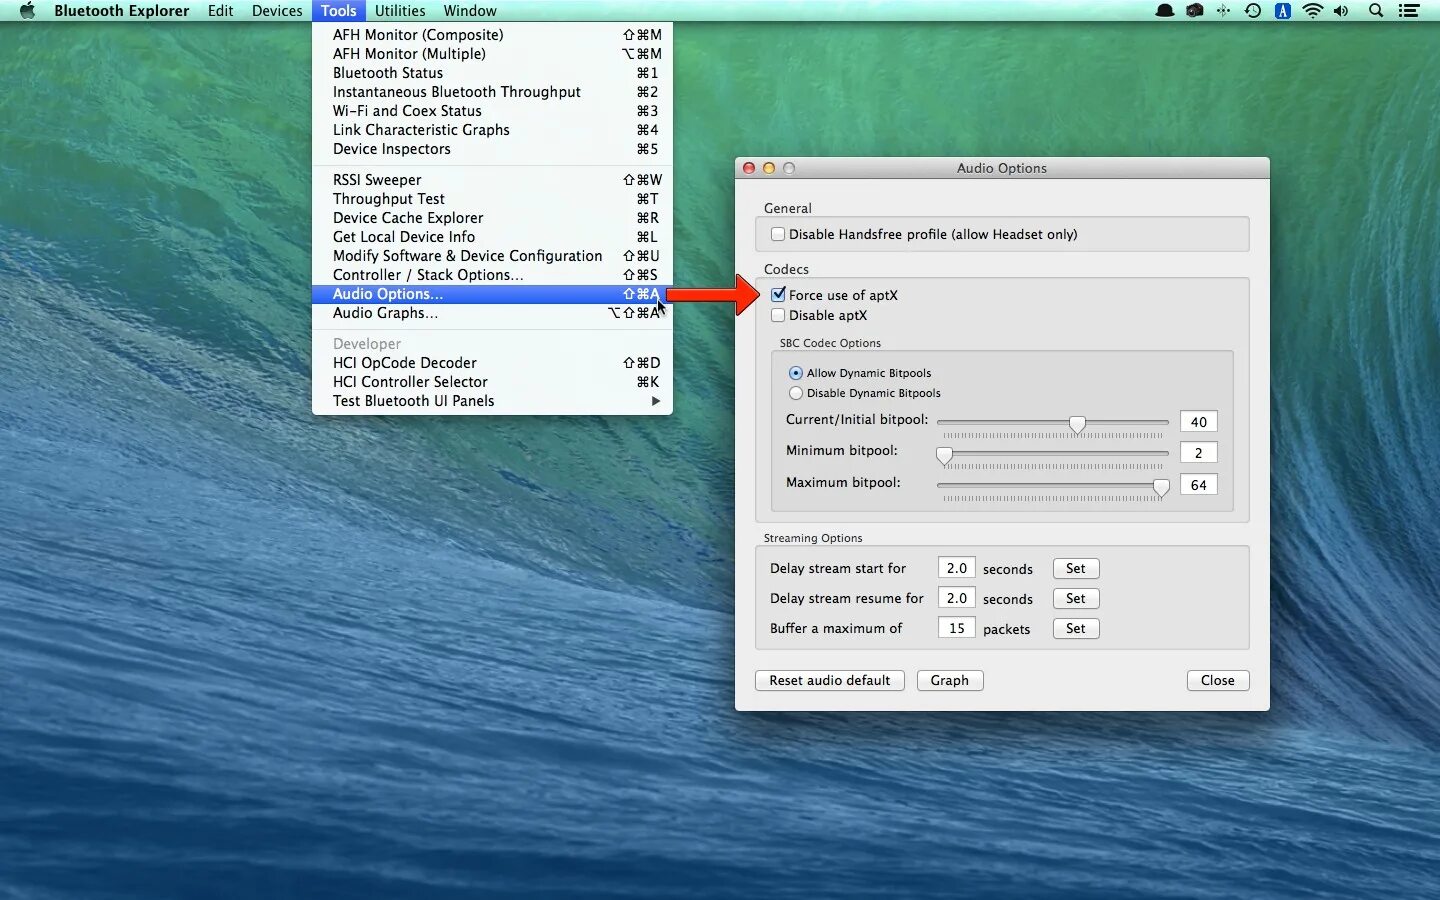Open the Devices menu
The height and width of the screenshot is (900, 1440).
coord(277,11)
